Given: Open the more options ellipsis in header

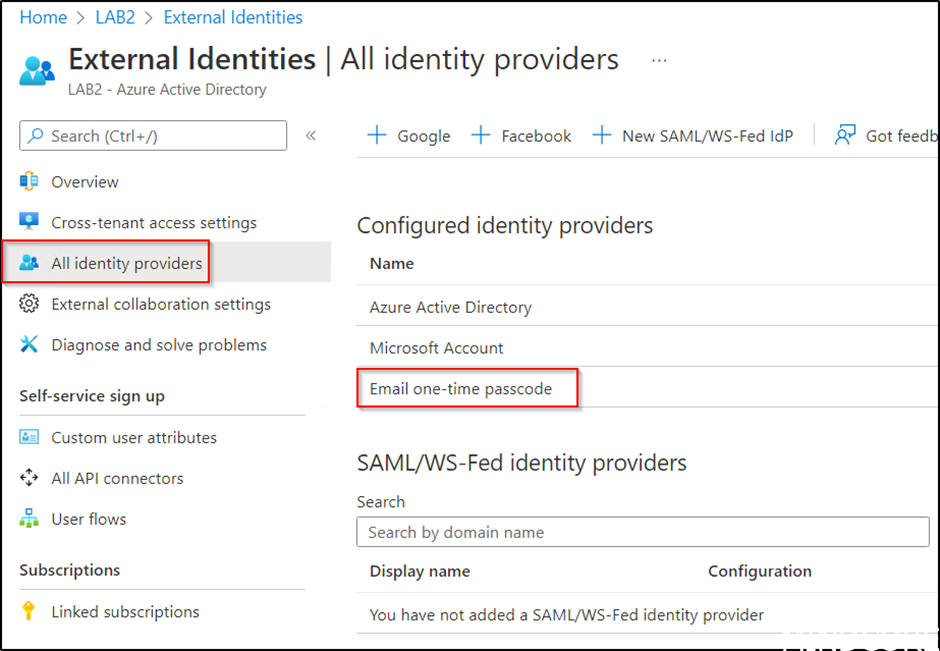Looking at the screenshot, I should coord(659,61).
